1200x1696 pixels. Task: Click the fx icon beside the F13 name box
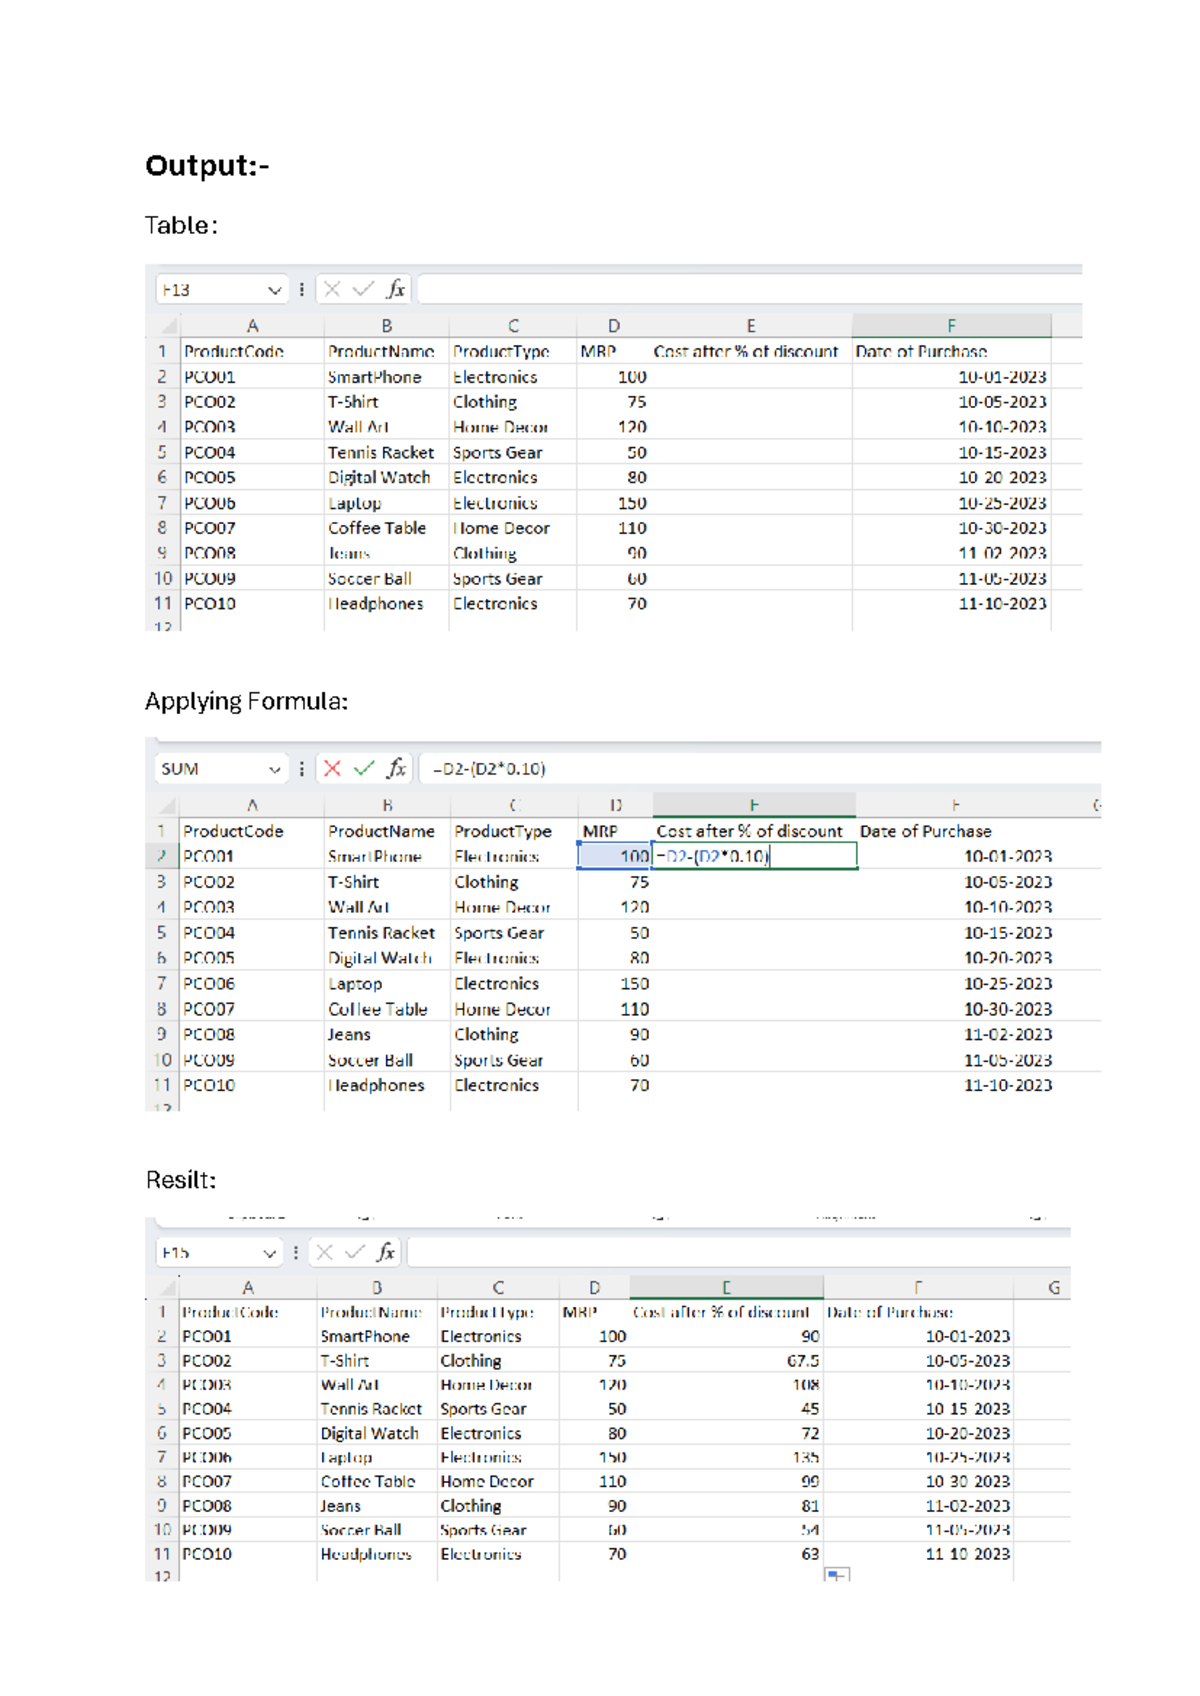(396, 289)
